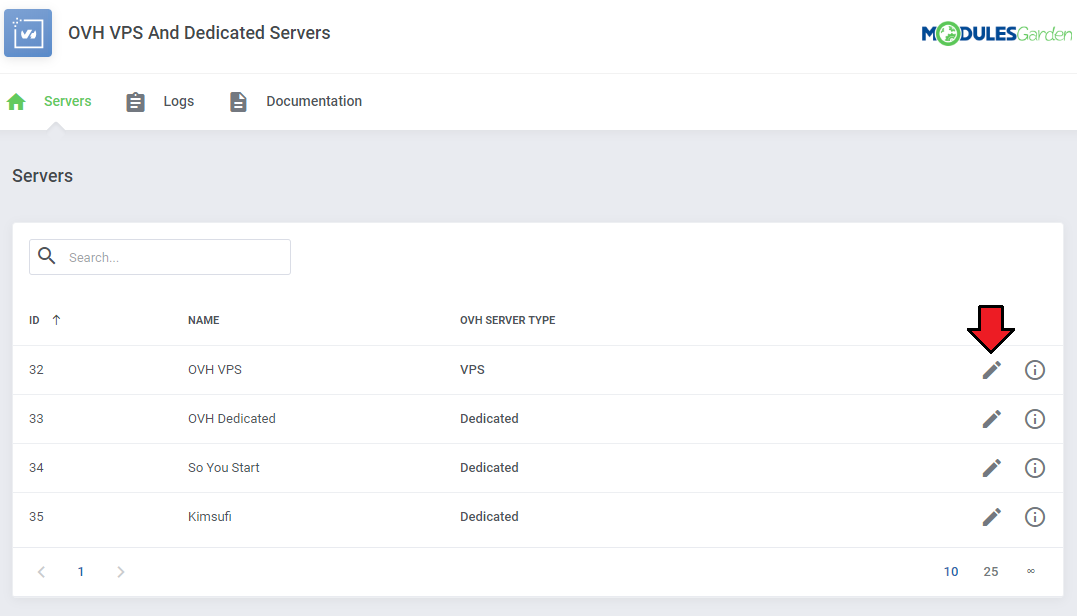Click the green home icon
This screenshot has width=1077, height=616.
16,102
